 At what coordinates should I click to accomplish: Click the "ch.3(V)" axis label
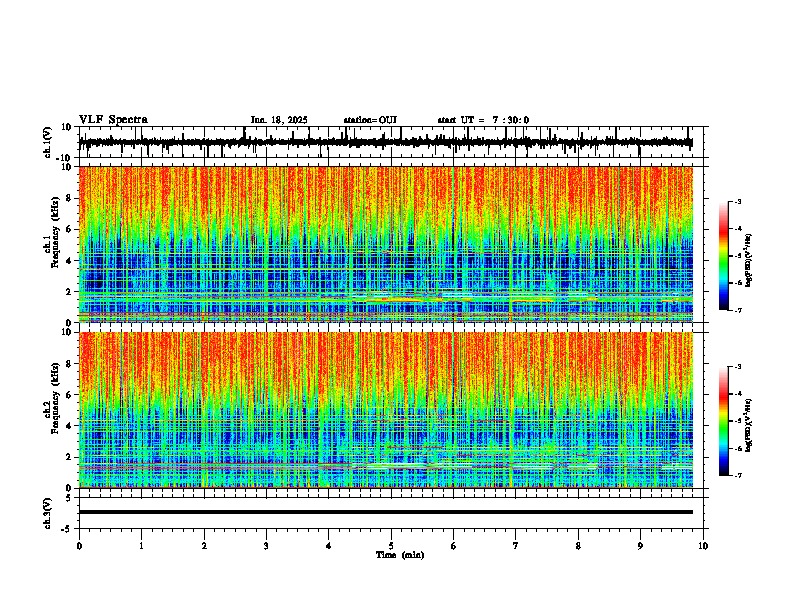[48, 513]
